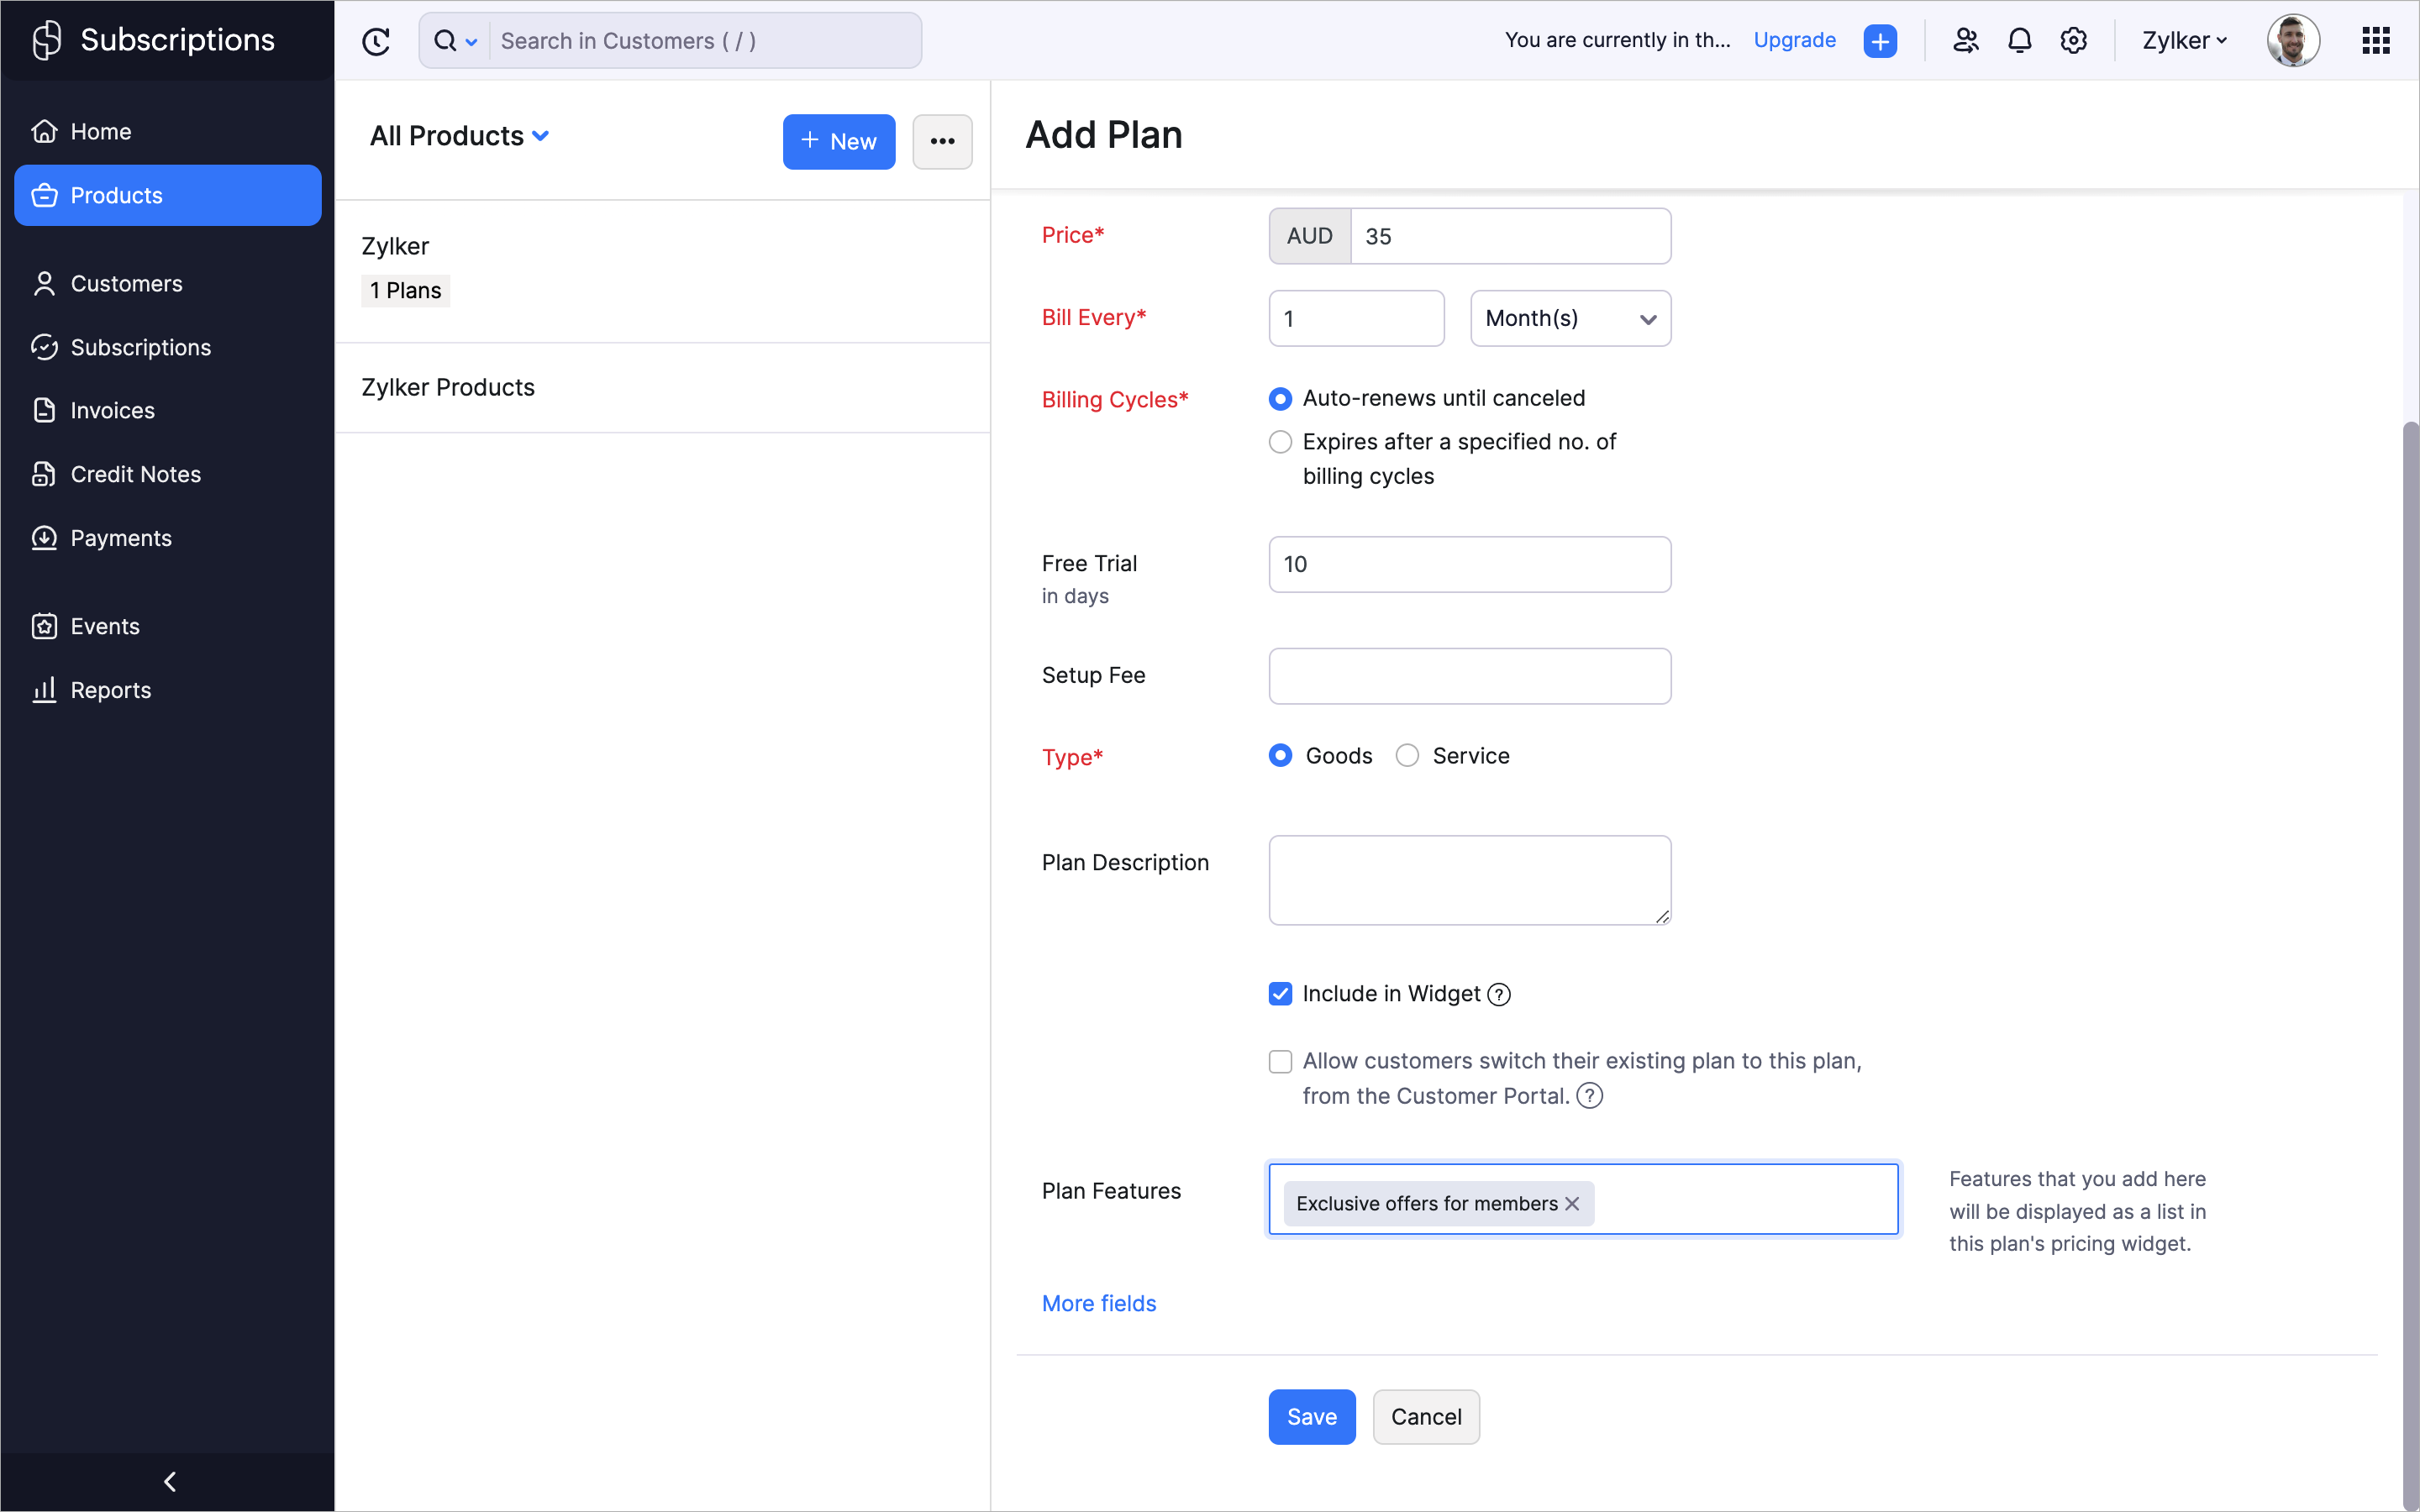This screenshot has width=2420, height=1512.
Task: Expand the search scope dropdown arrow
Action: [x=471, y=42]
